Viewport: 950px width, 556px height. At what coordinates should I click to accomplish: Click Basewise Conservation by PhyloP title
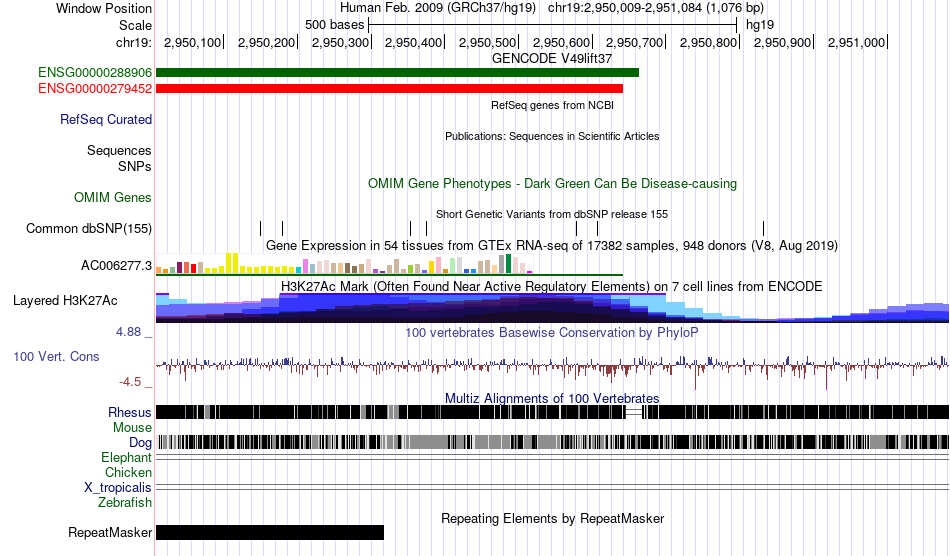point(552,333)
